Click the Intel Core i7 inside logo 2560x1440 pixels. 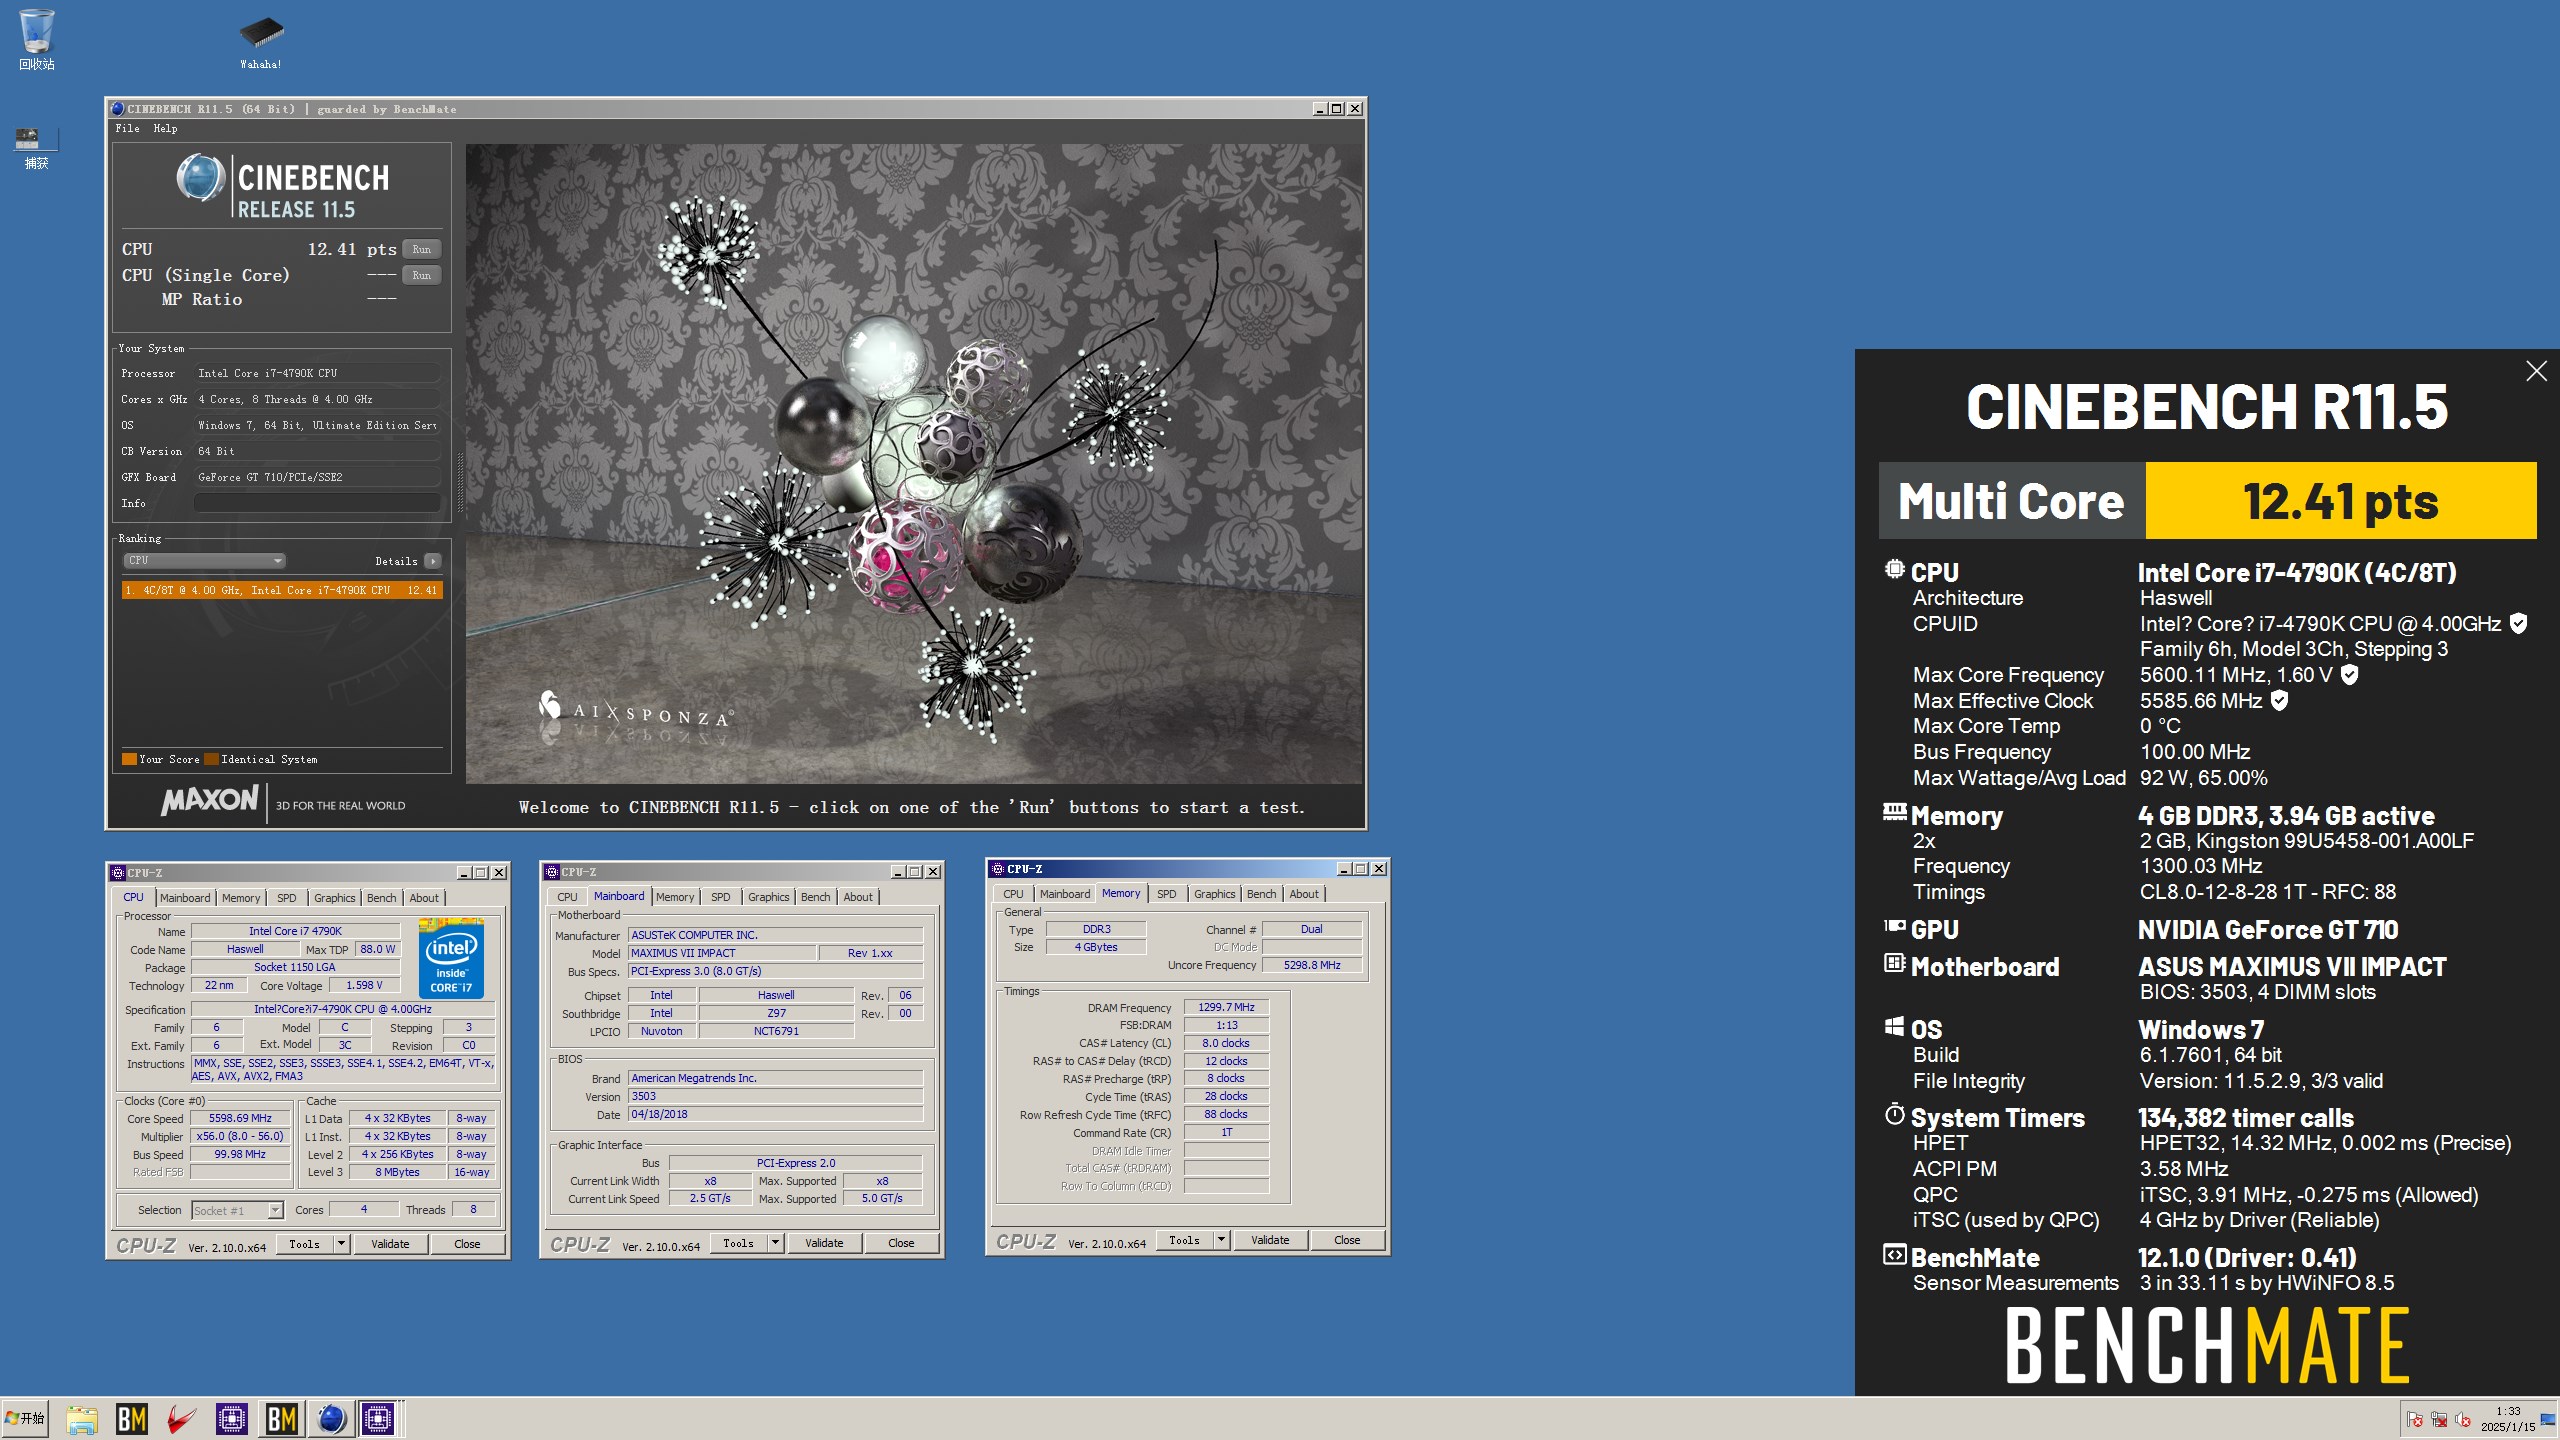click(451, 958)
